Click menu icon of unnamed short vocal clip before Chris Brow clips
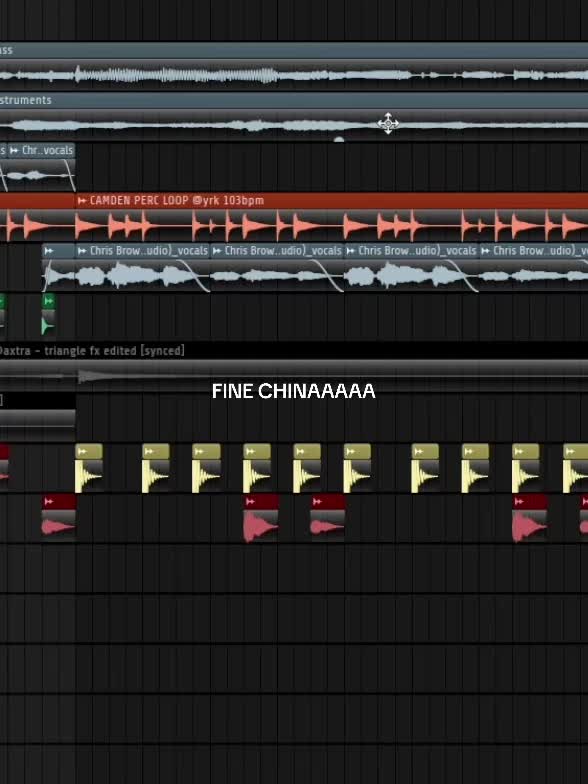Screen dimensions: 588x784 [48, 251]
